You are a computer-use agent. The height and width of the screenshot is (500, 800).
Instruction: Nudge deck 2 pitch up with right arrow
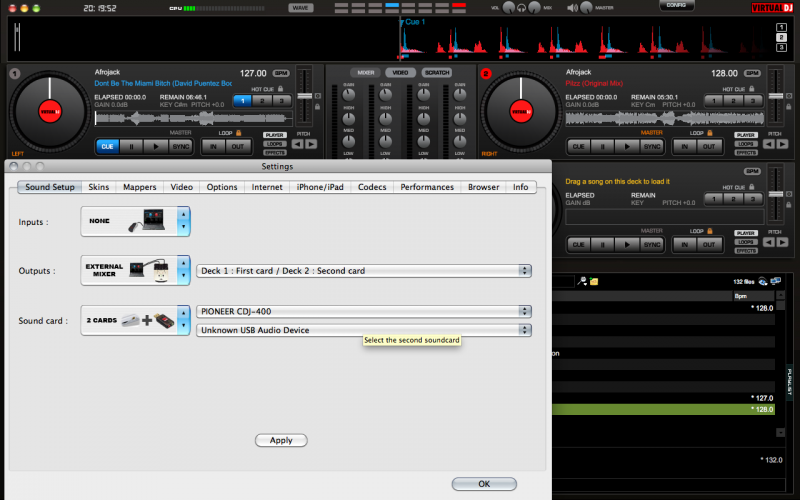[782, 144]
